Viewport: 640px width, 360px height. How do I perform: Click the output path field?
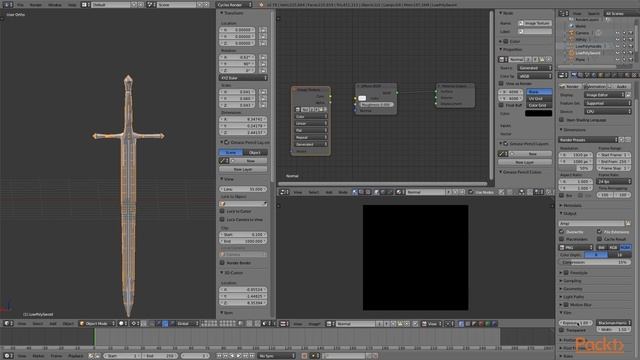point(591,224)
